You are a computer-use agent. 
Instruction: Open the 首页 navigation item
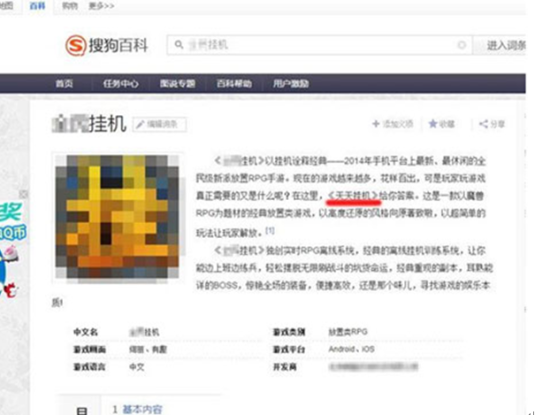click(64, 83)
